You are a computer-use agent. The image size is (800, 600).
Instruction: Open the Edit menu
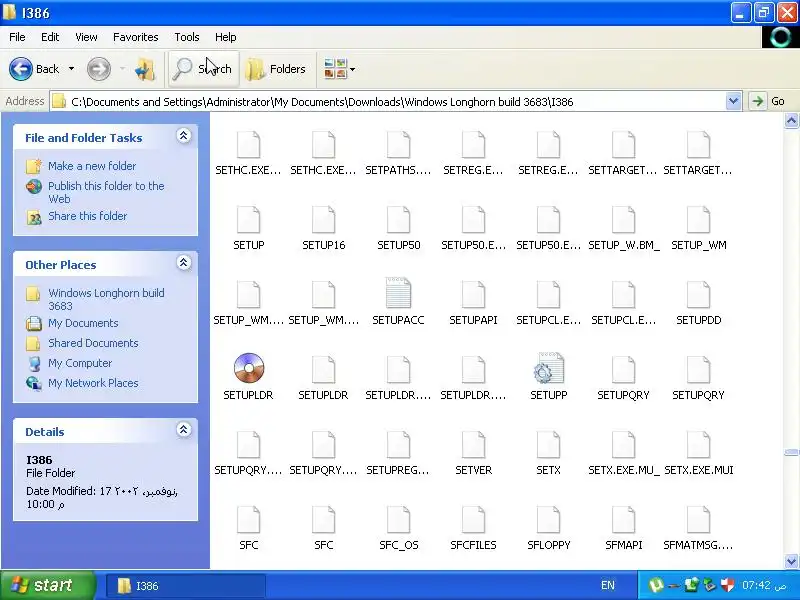click(50, 37)
